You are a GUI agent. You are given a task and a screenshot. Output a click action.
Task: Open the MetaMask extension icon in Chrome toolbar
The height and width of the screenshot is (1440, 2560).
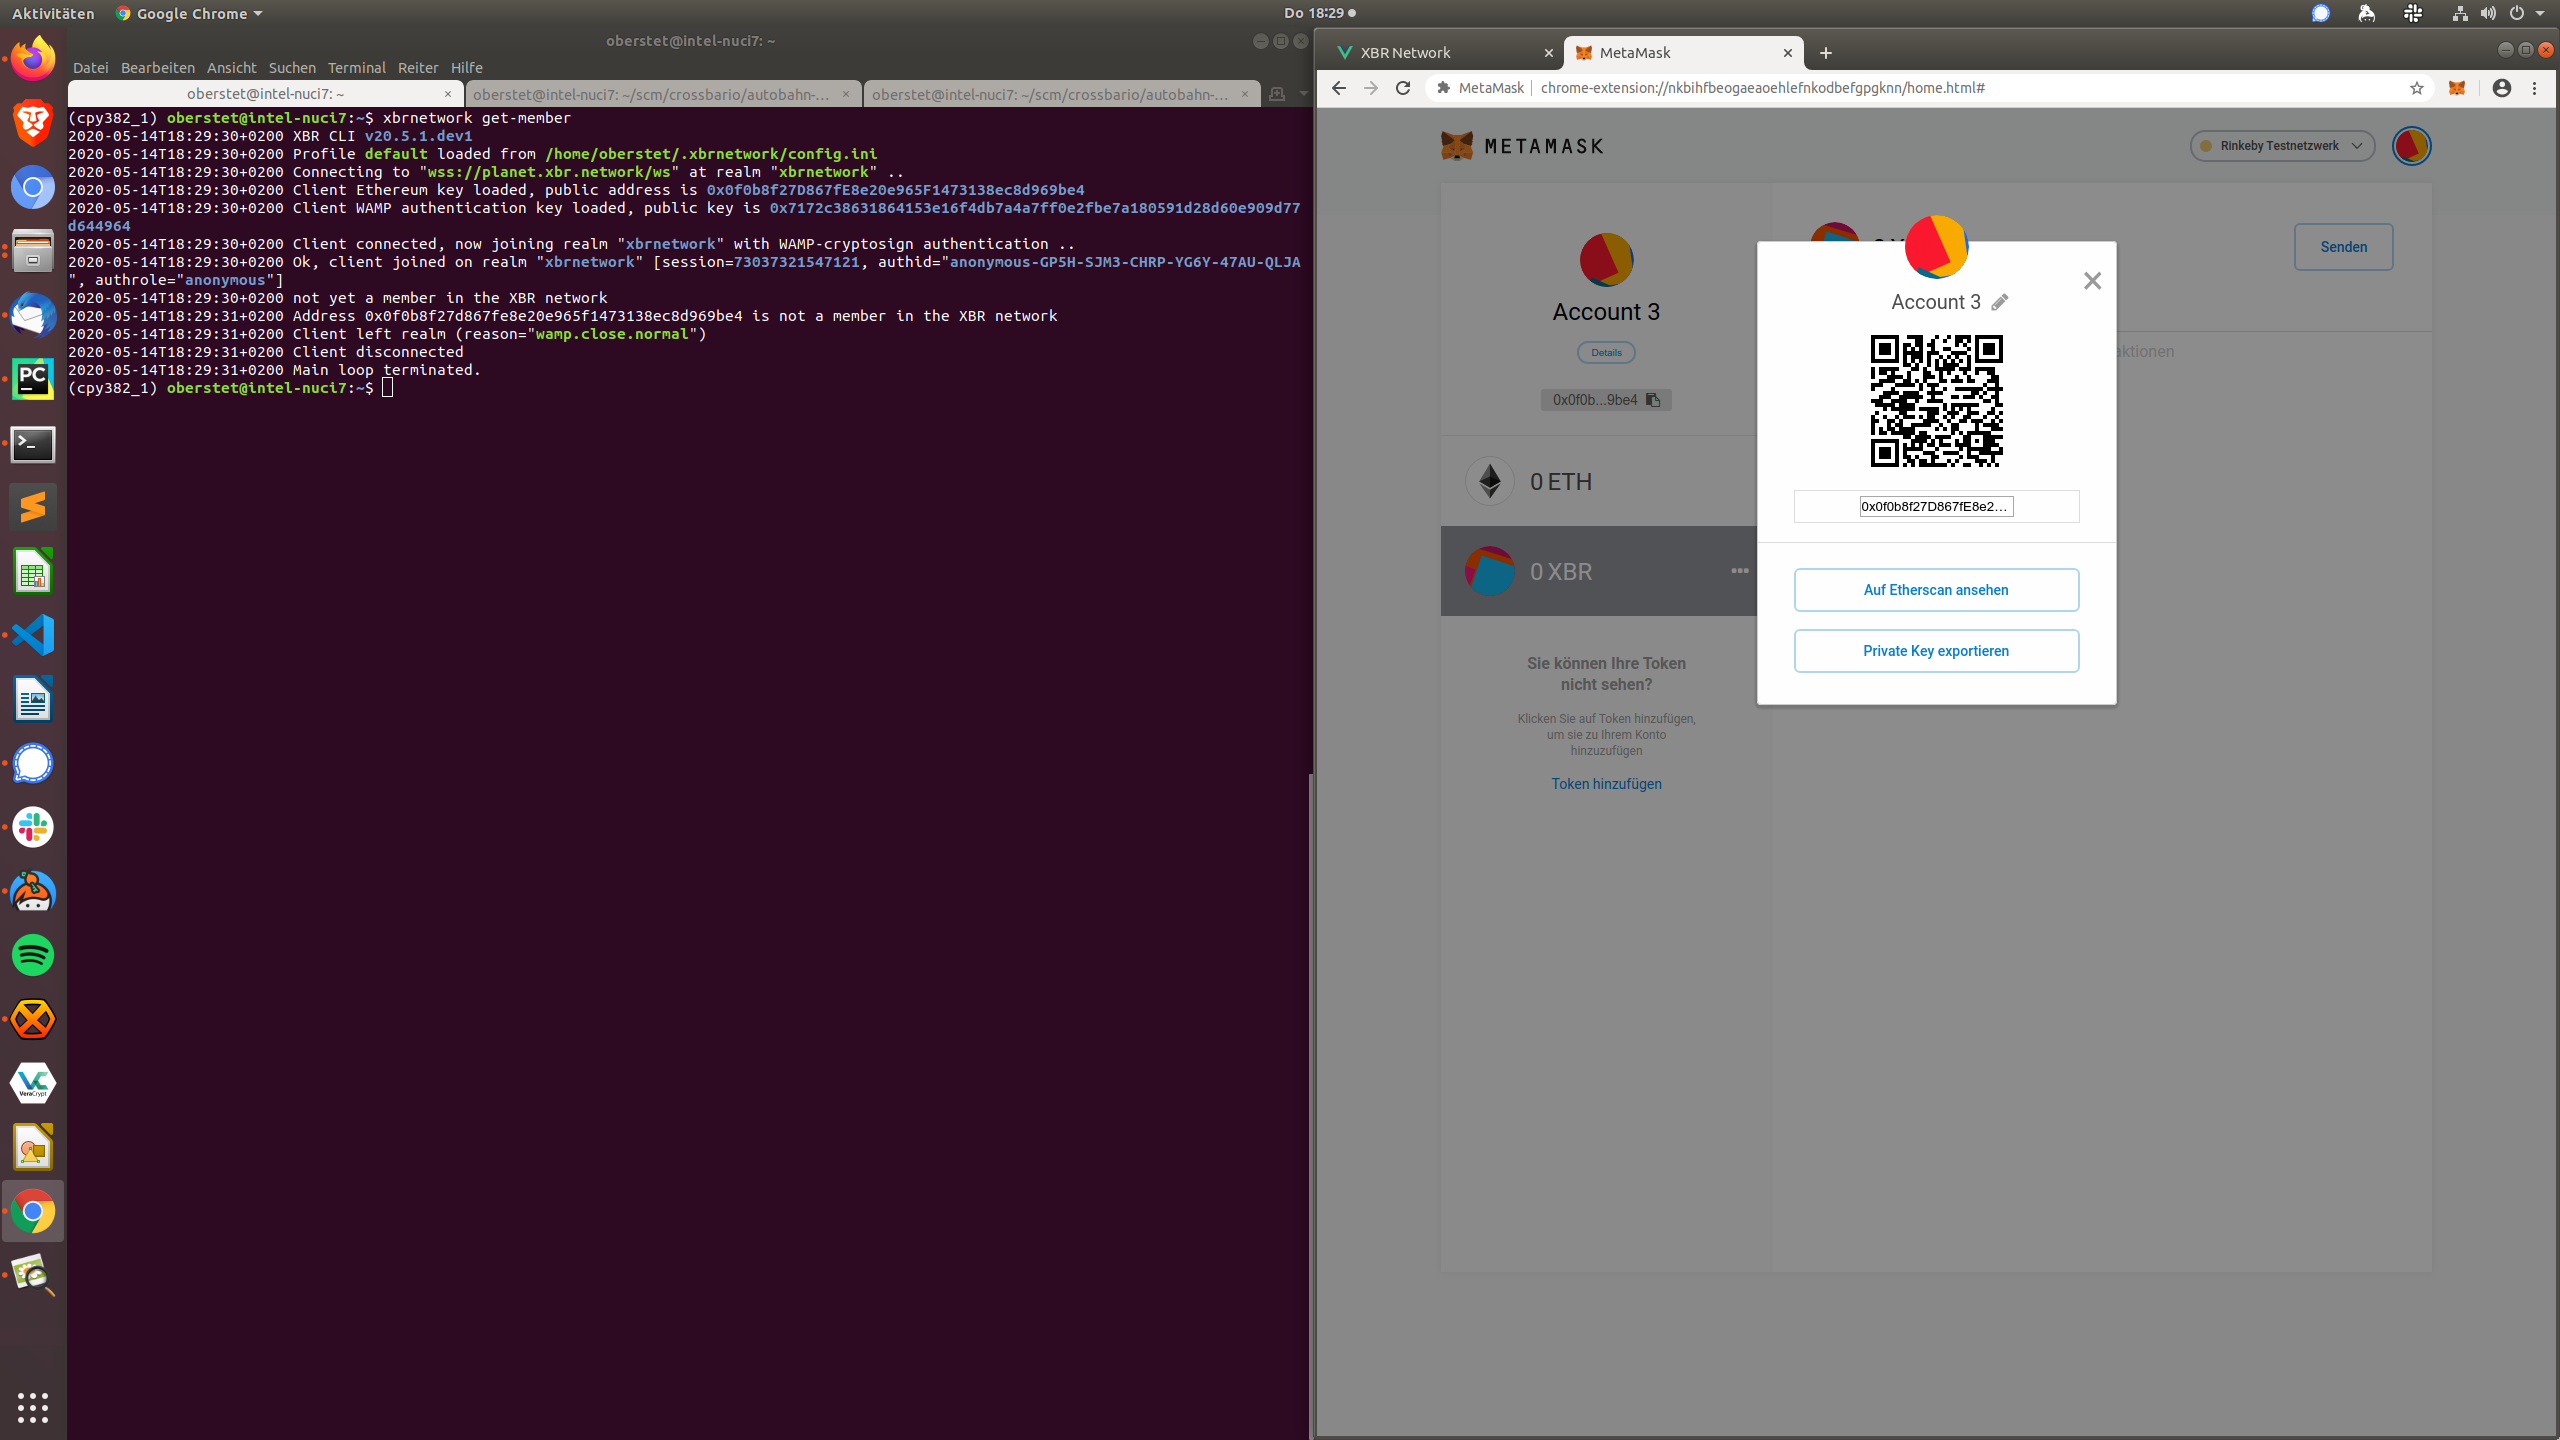2457,88
